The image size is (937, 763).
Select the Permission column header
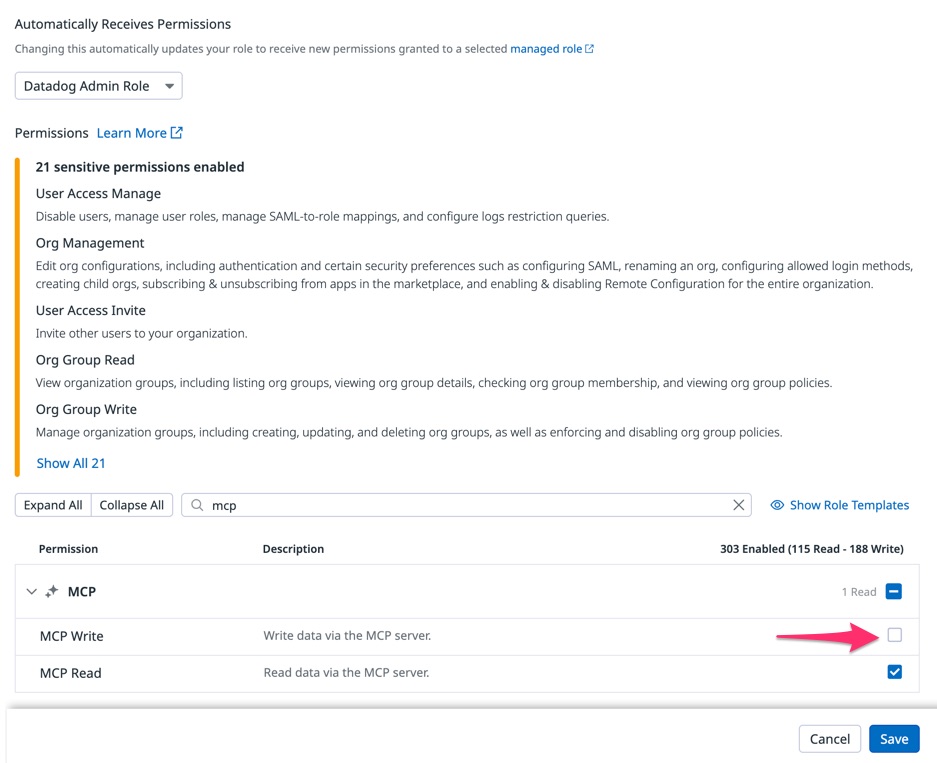[x=68, y=549]
